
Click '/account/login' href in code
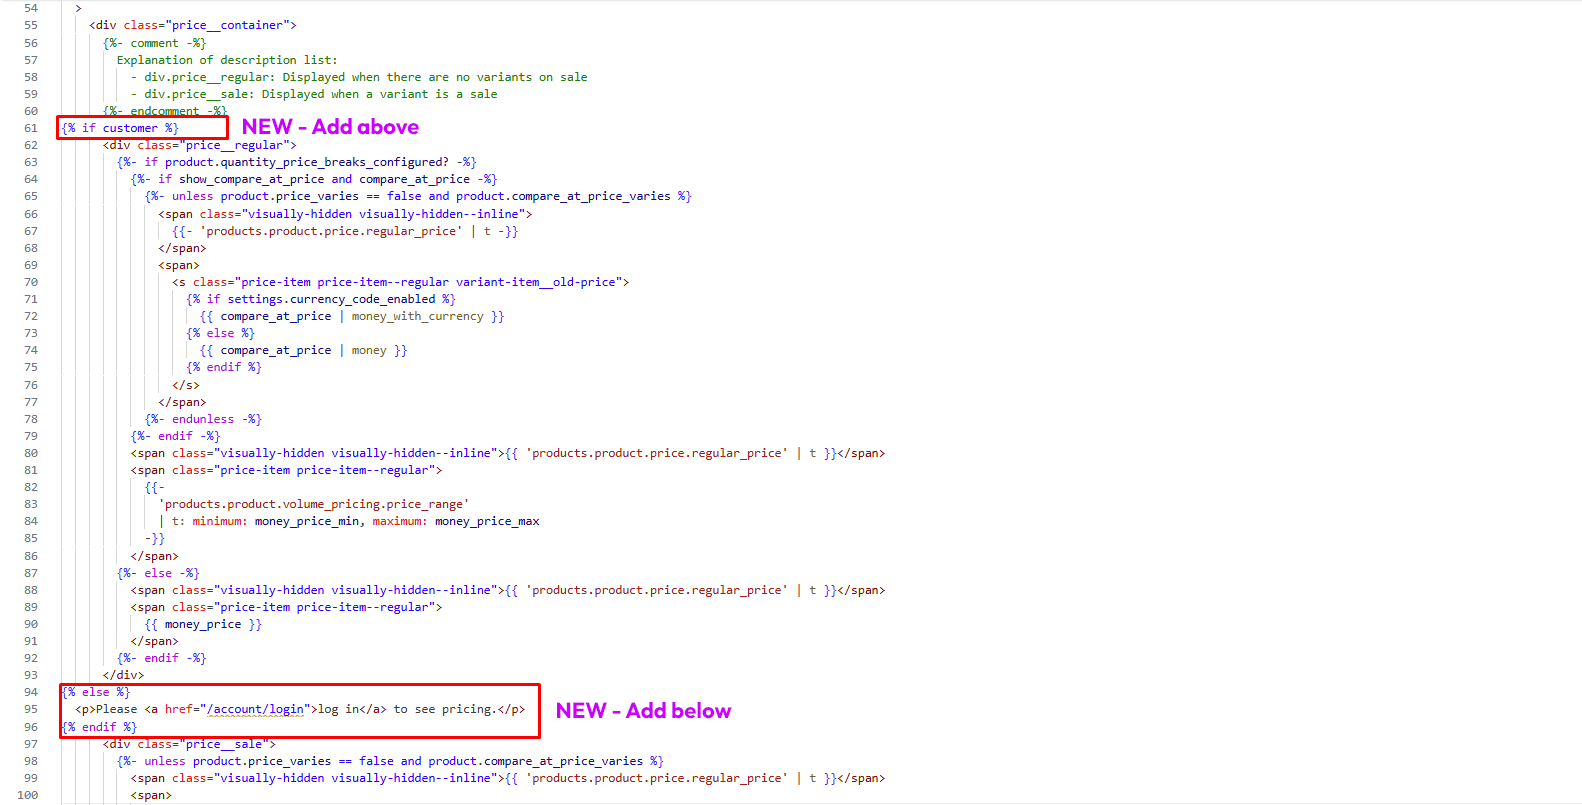[x=255, y=709]
